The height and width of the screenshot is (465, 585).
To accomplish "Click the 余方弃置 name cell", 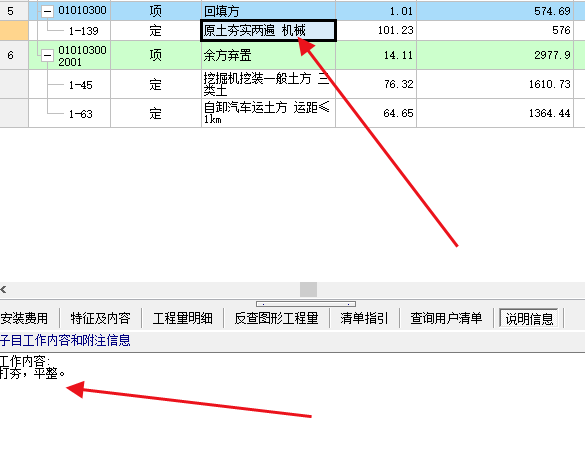I will click(x=268, y=56).
